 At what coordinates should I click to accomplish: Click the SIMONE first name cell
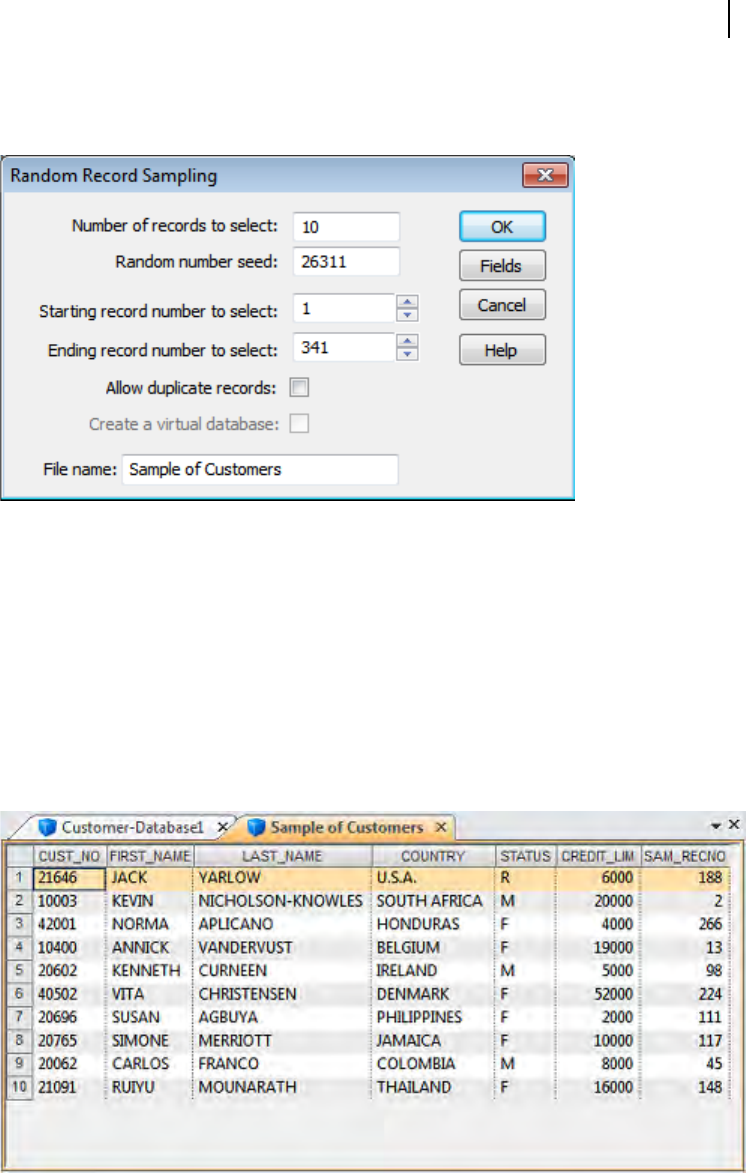(150, 1041)
